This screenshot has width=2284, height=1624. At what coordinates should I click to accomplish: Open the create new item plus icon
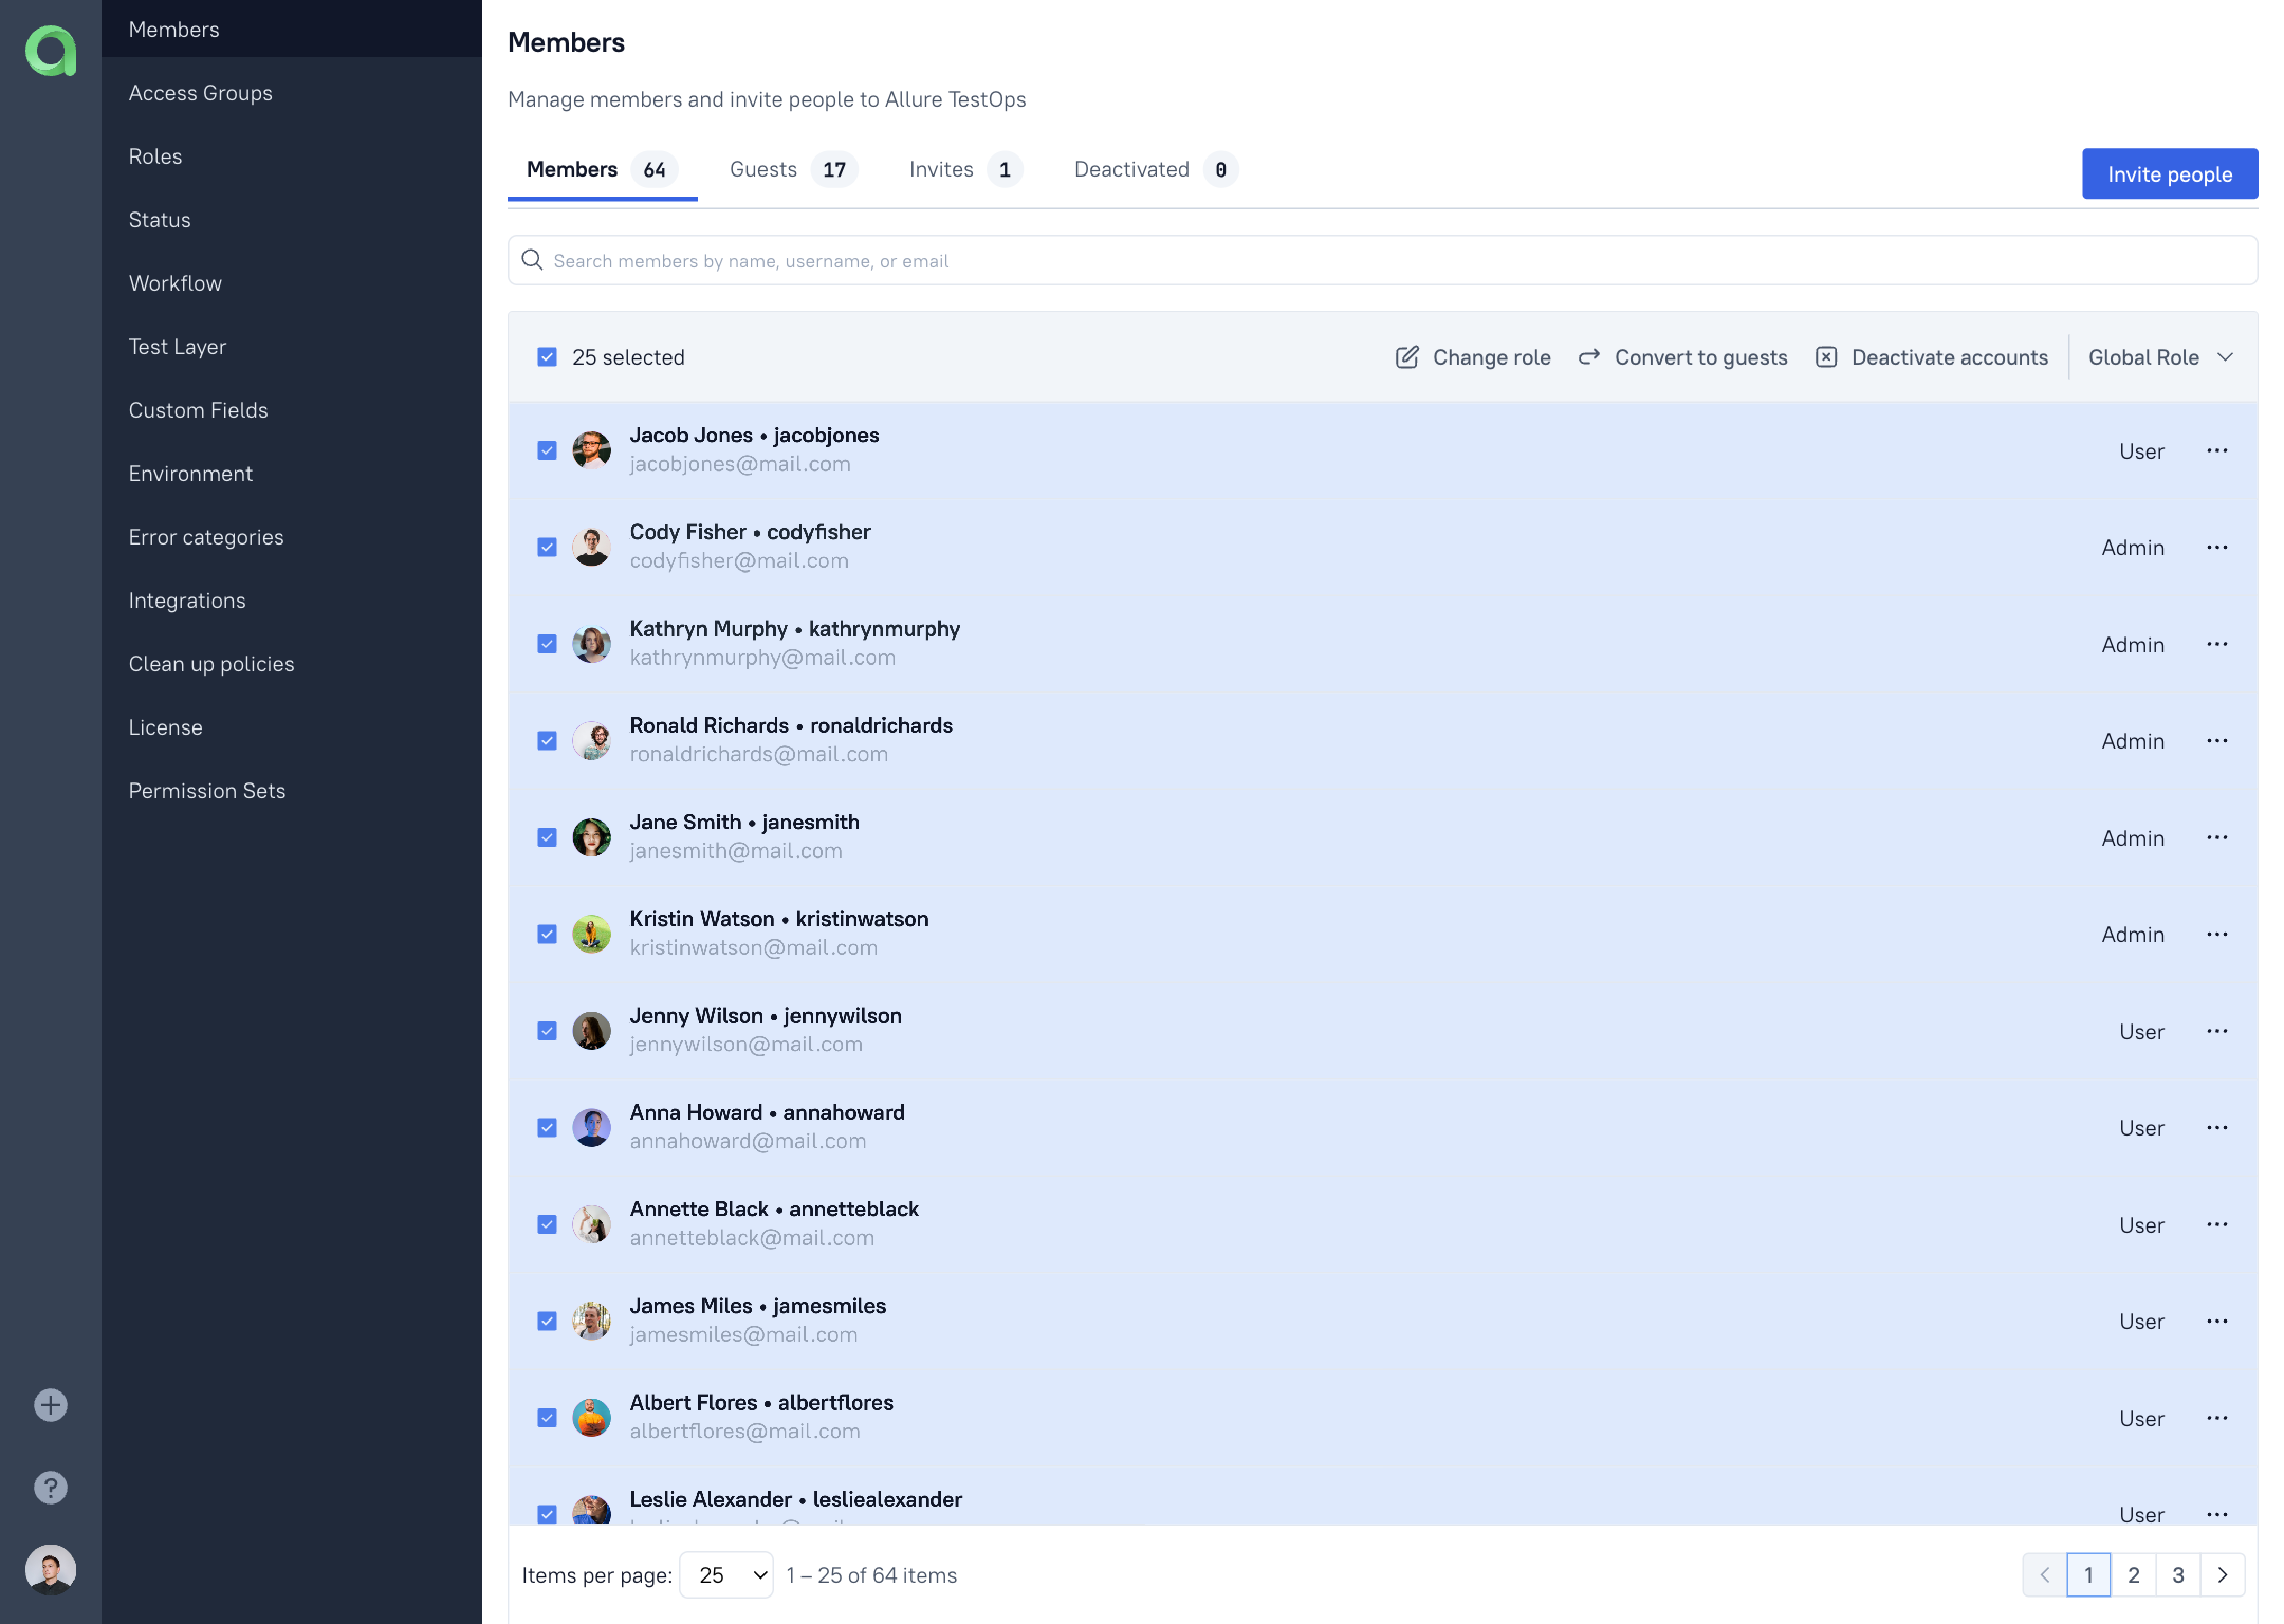click(50, 1404)
